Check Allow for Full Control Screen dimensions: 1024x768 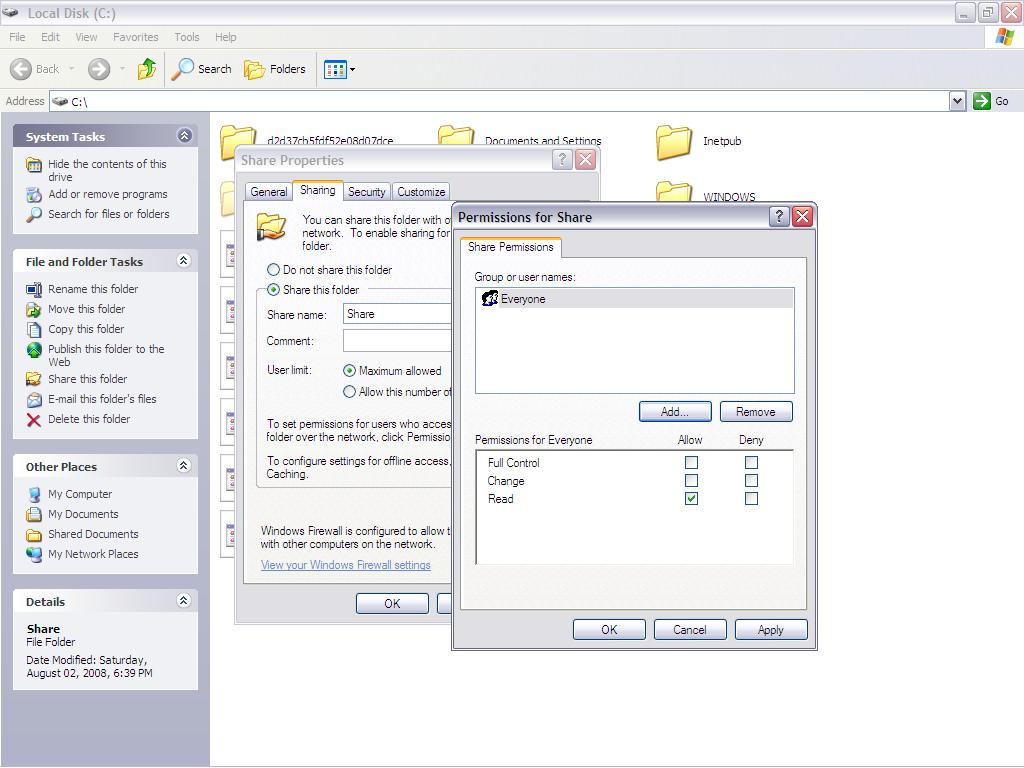point(691,462)
